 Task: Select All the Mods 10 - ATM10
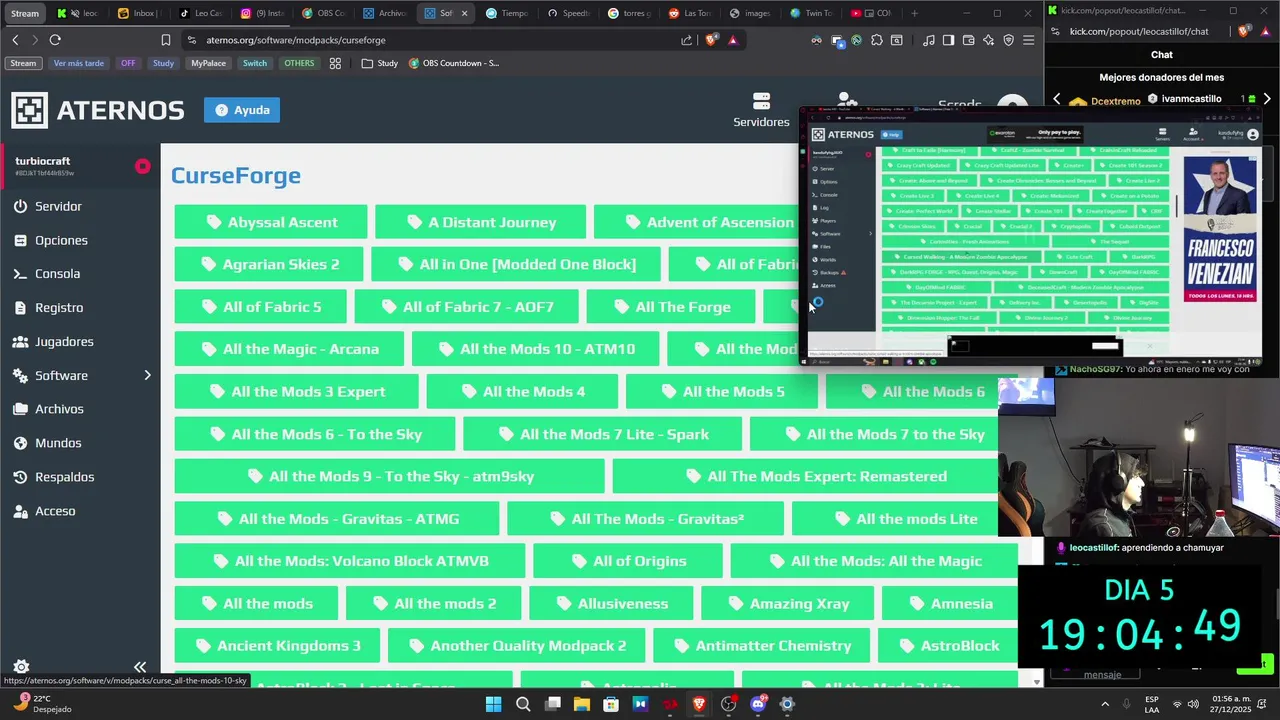pyautogui.click(x=535, y=349)
